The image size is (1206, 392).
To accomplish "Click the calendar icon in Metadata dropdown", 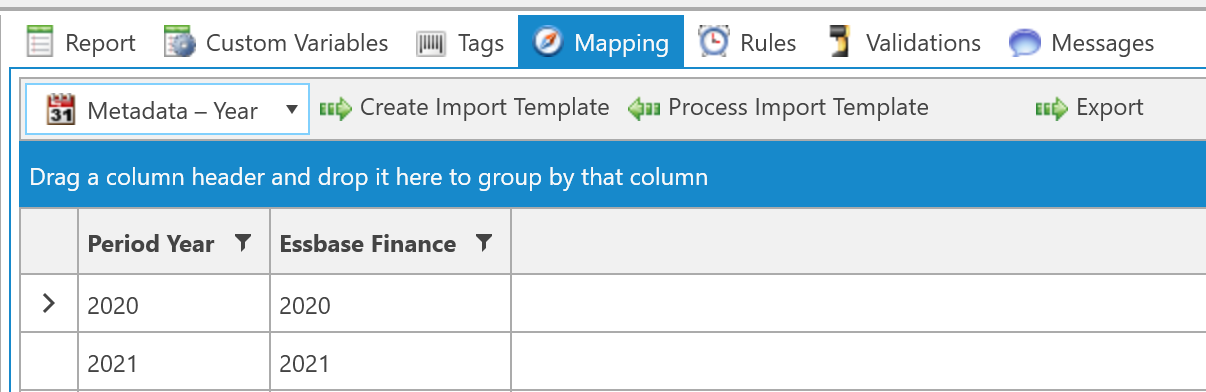I will coord(62,110).
